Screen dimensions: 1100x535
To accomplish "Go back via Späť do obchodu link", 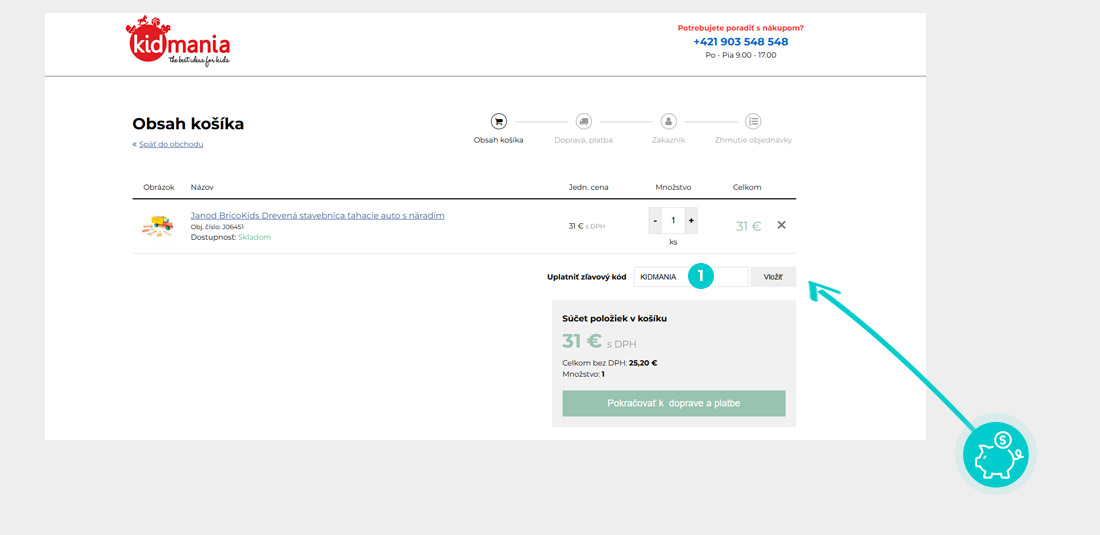I will (170, 144).
